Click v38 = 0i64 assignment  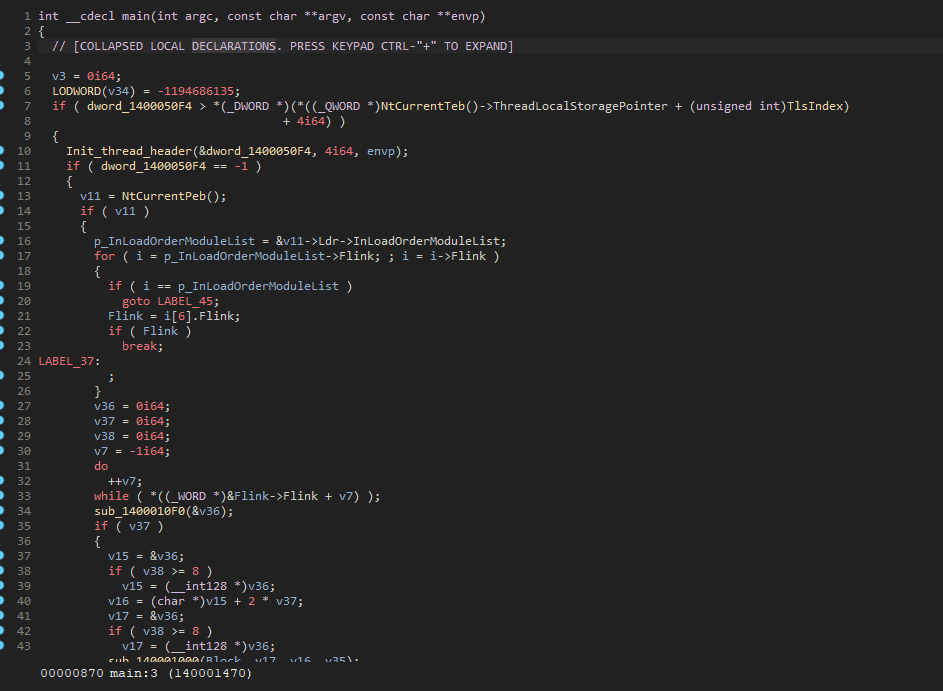pyautogui.click(x=132, y=436)
